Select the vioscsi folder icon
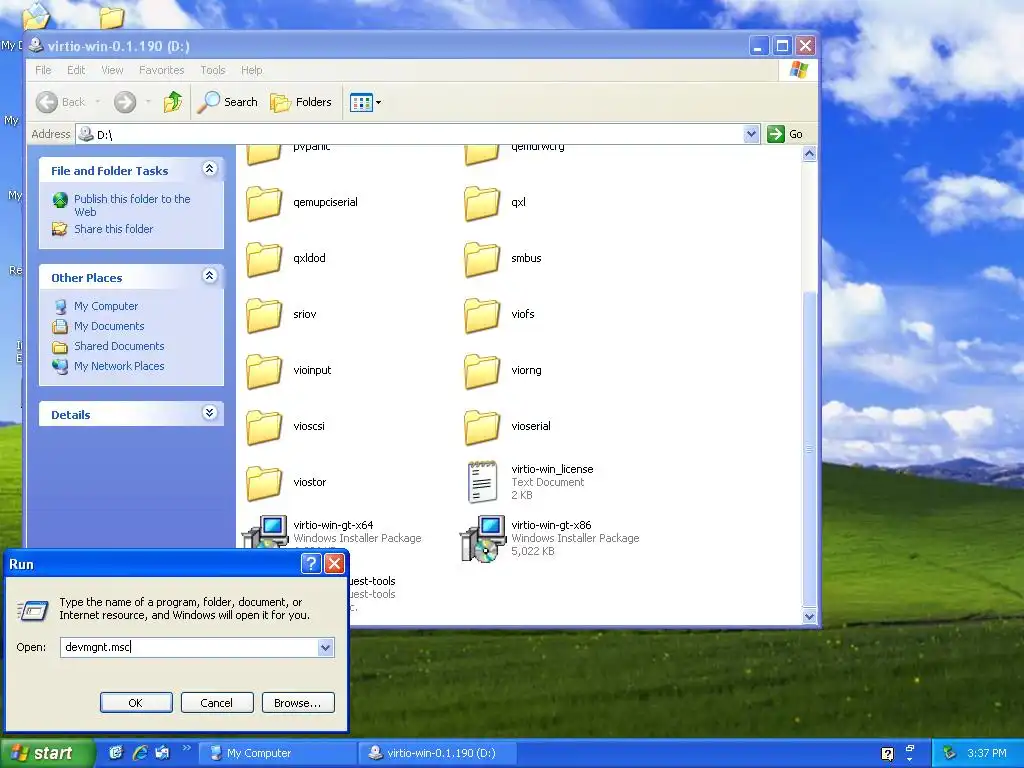 264,428
